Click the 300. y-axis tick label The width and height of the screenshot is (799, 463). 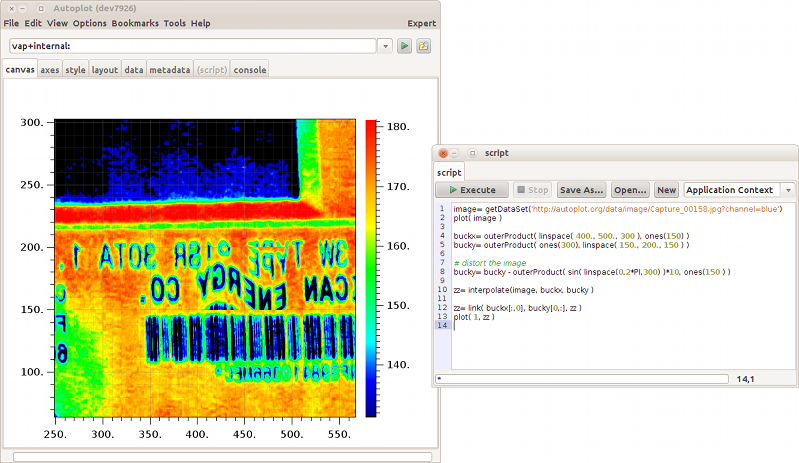click(x=32, y=122)
